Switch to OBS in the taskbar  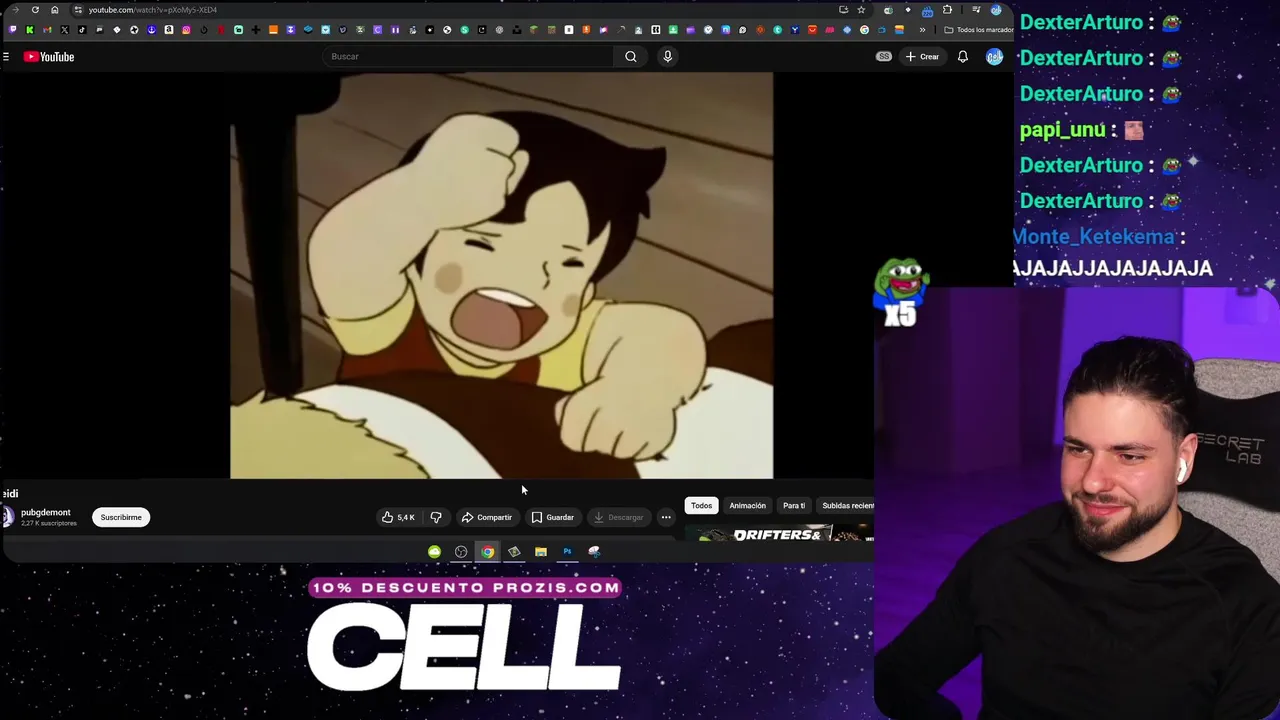pos(461,552)
